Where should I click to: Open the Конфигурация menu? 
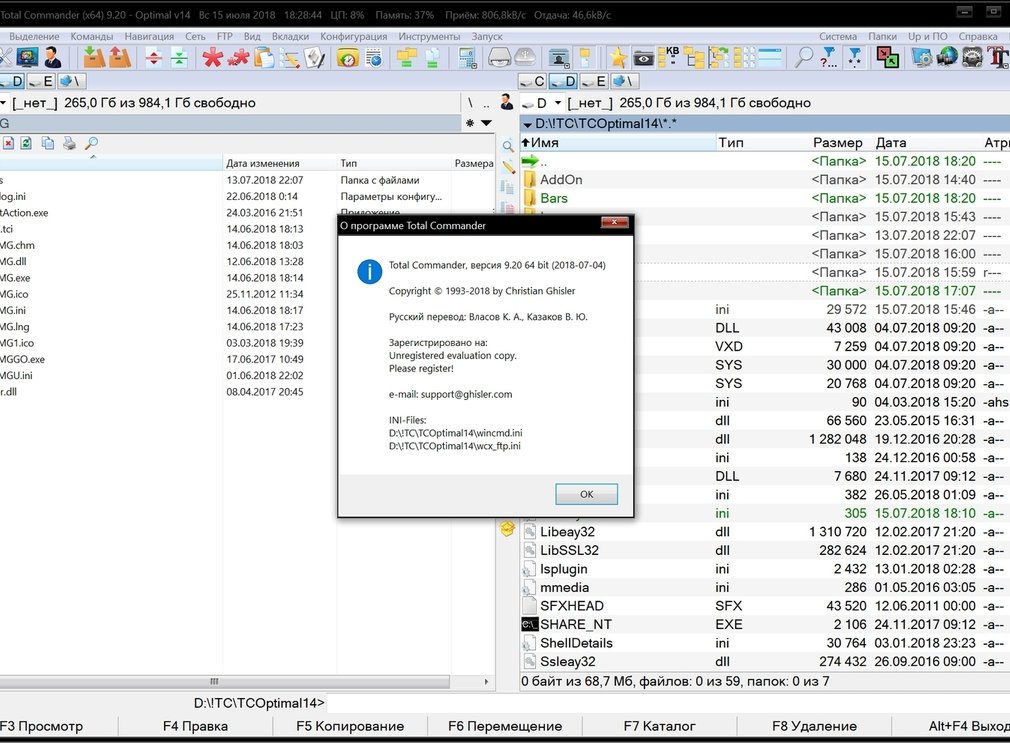pos(354,36)
